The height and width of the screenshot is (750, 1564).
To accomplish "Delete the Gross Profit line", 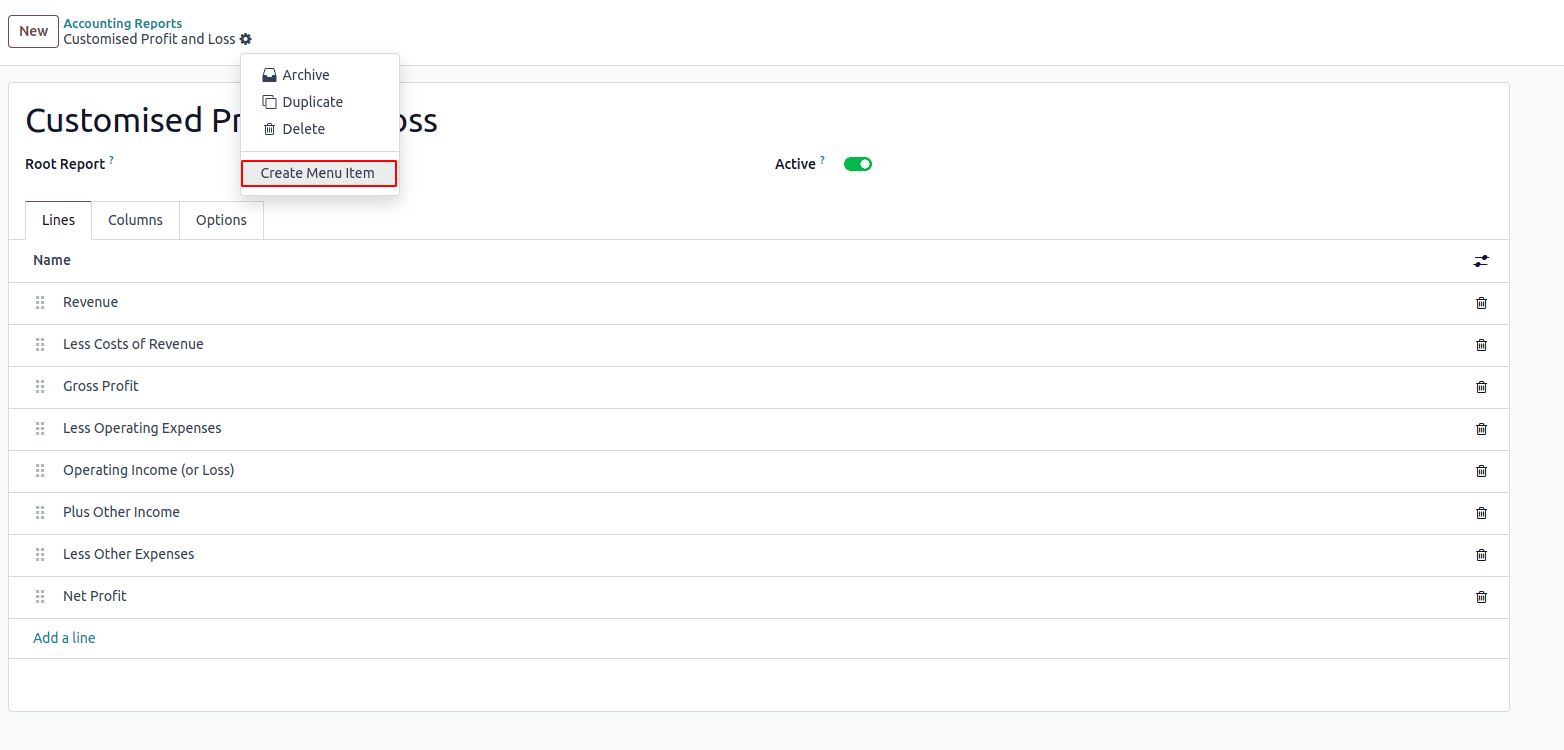I will [x=1481, y=387].
